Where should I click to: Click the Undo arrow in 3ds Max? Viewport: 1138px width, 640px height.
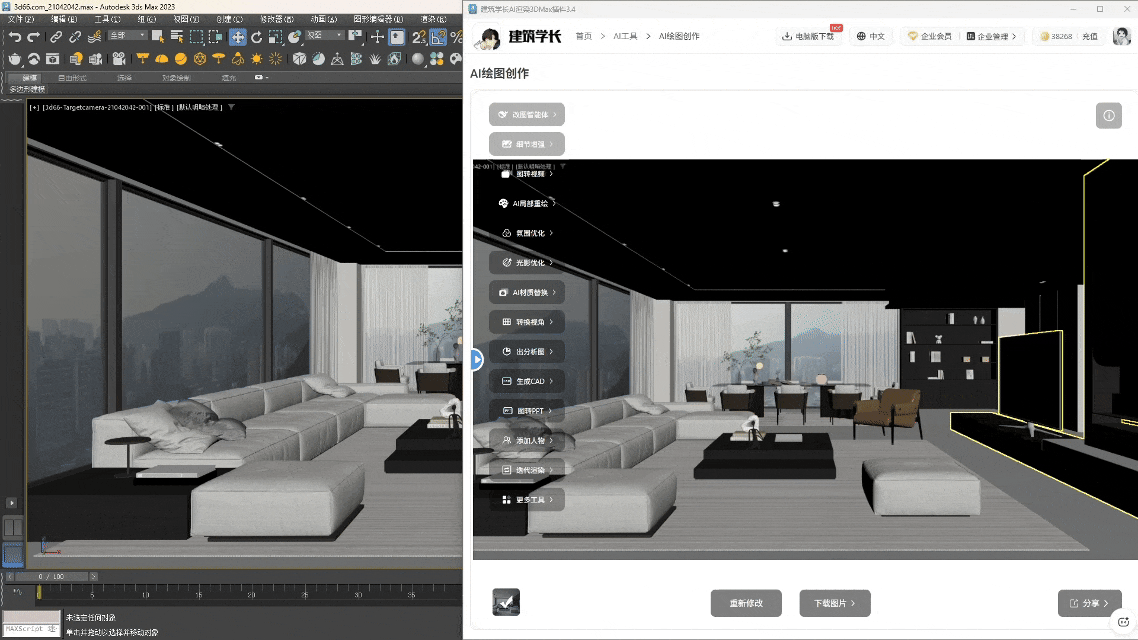click(x=15, y=36)
